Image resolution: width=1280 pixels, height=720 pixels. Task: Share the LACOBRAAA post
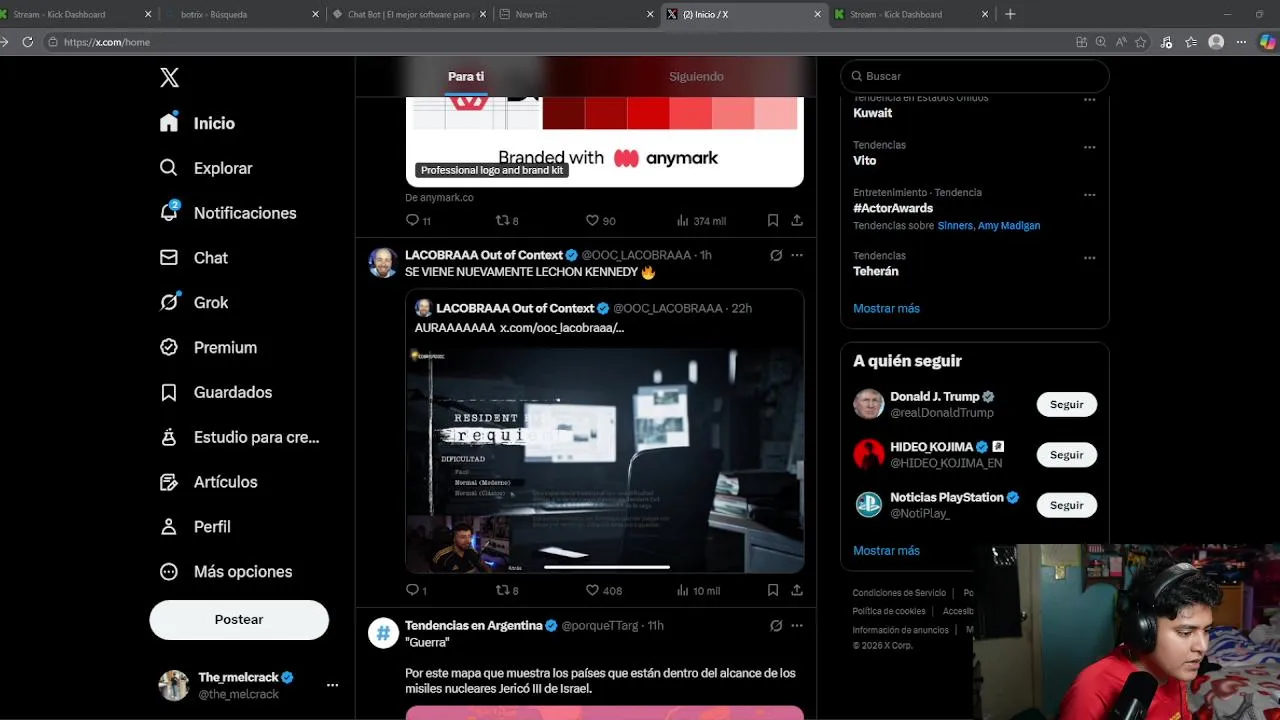click(x=797, y=590)
